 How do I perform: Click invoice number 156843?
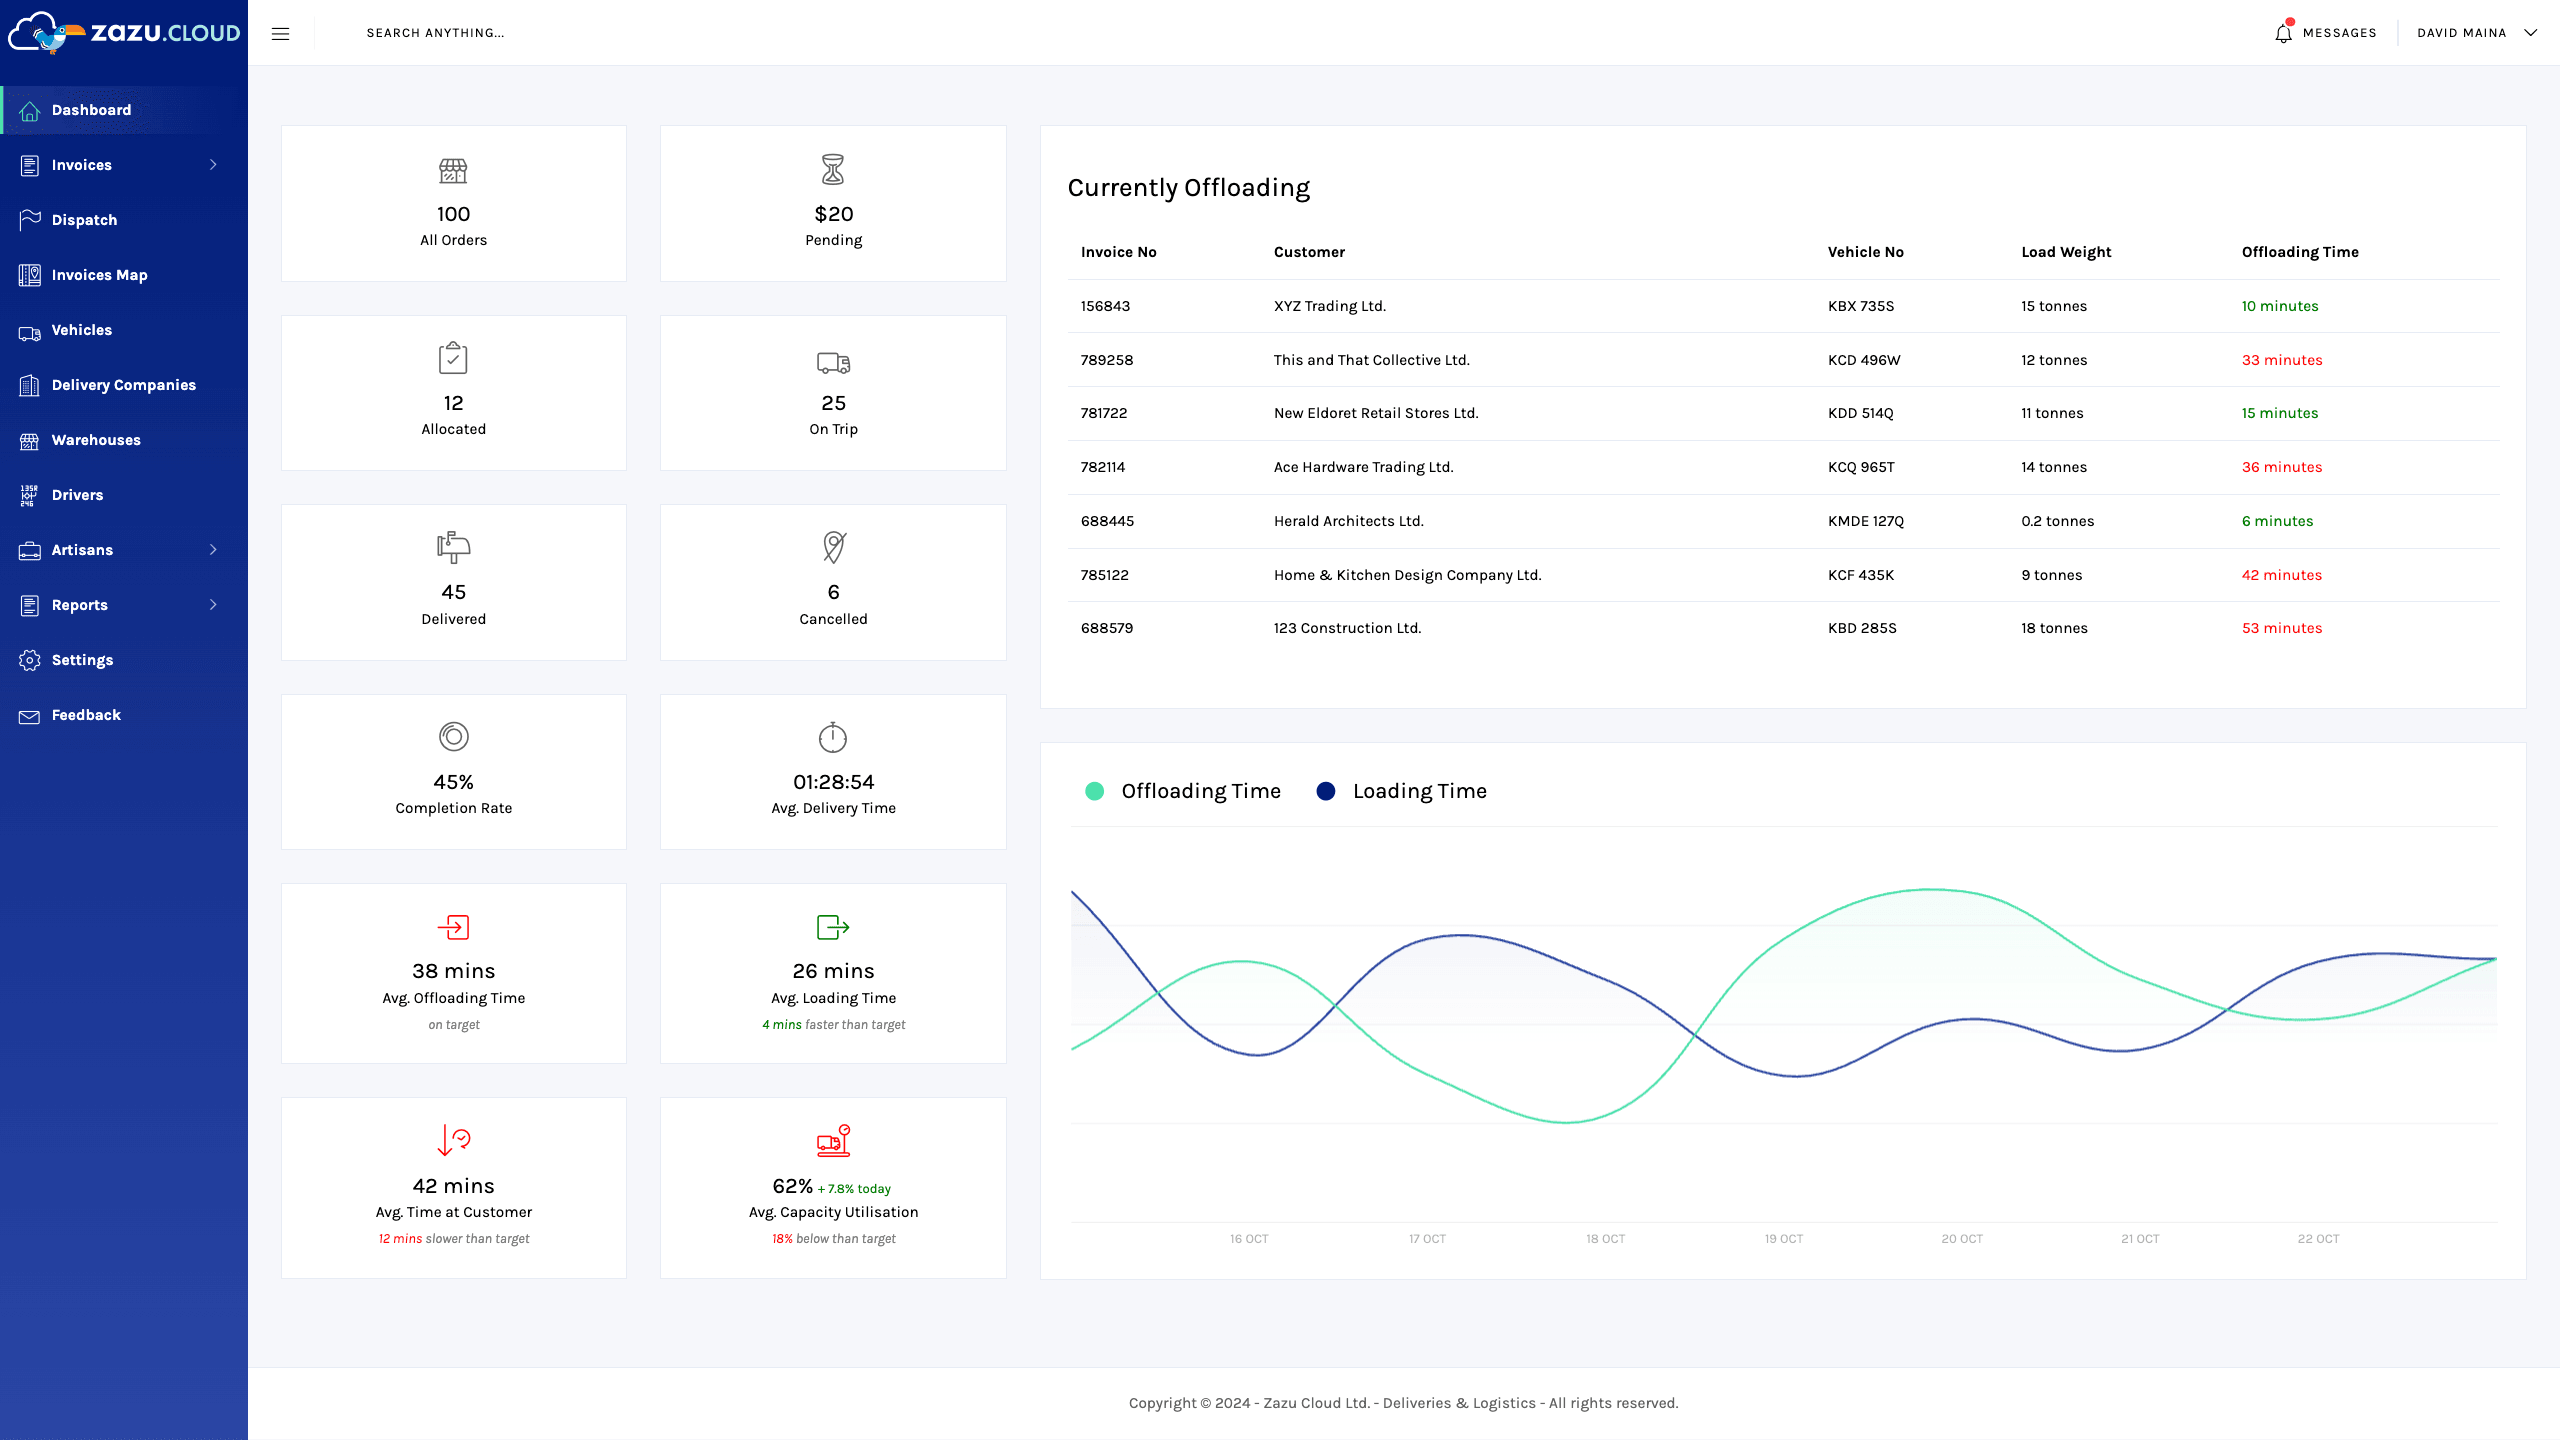[1105, 306]
